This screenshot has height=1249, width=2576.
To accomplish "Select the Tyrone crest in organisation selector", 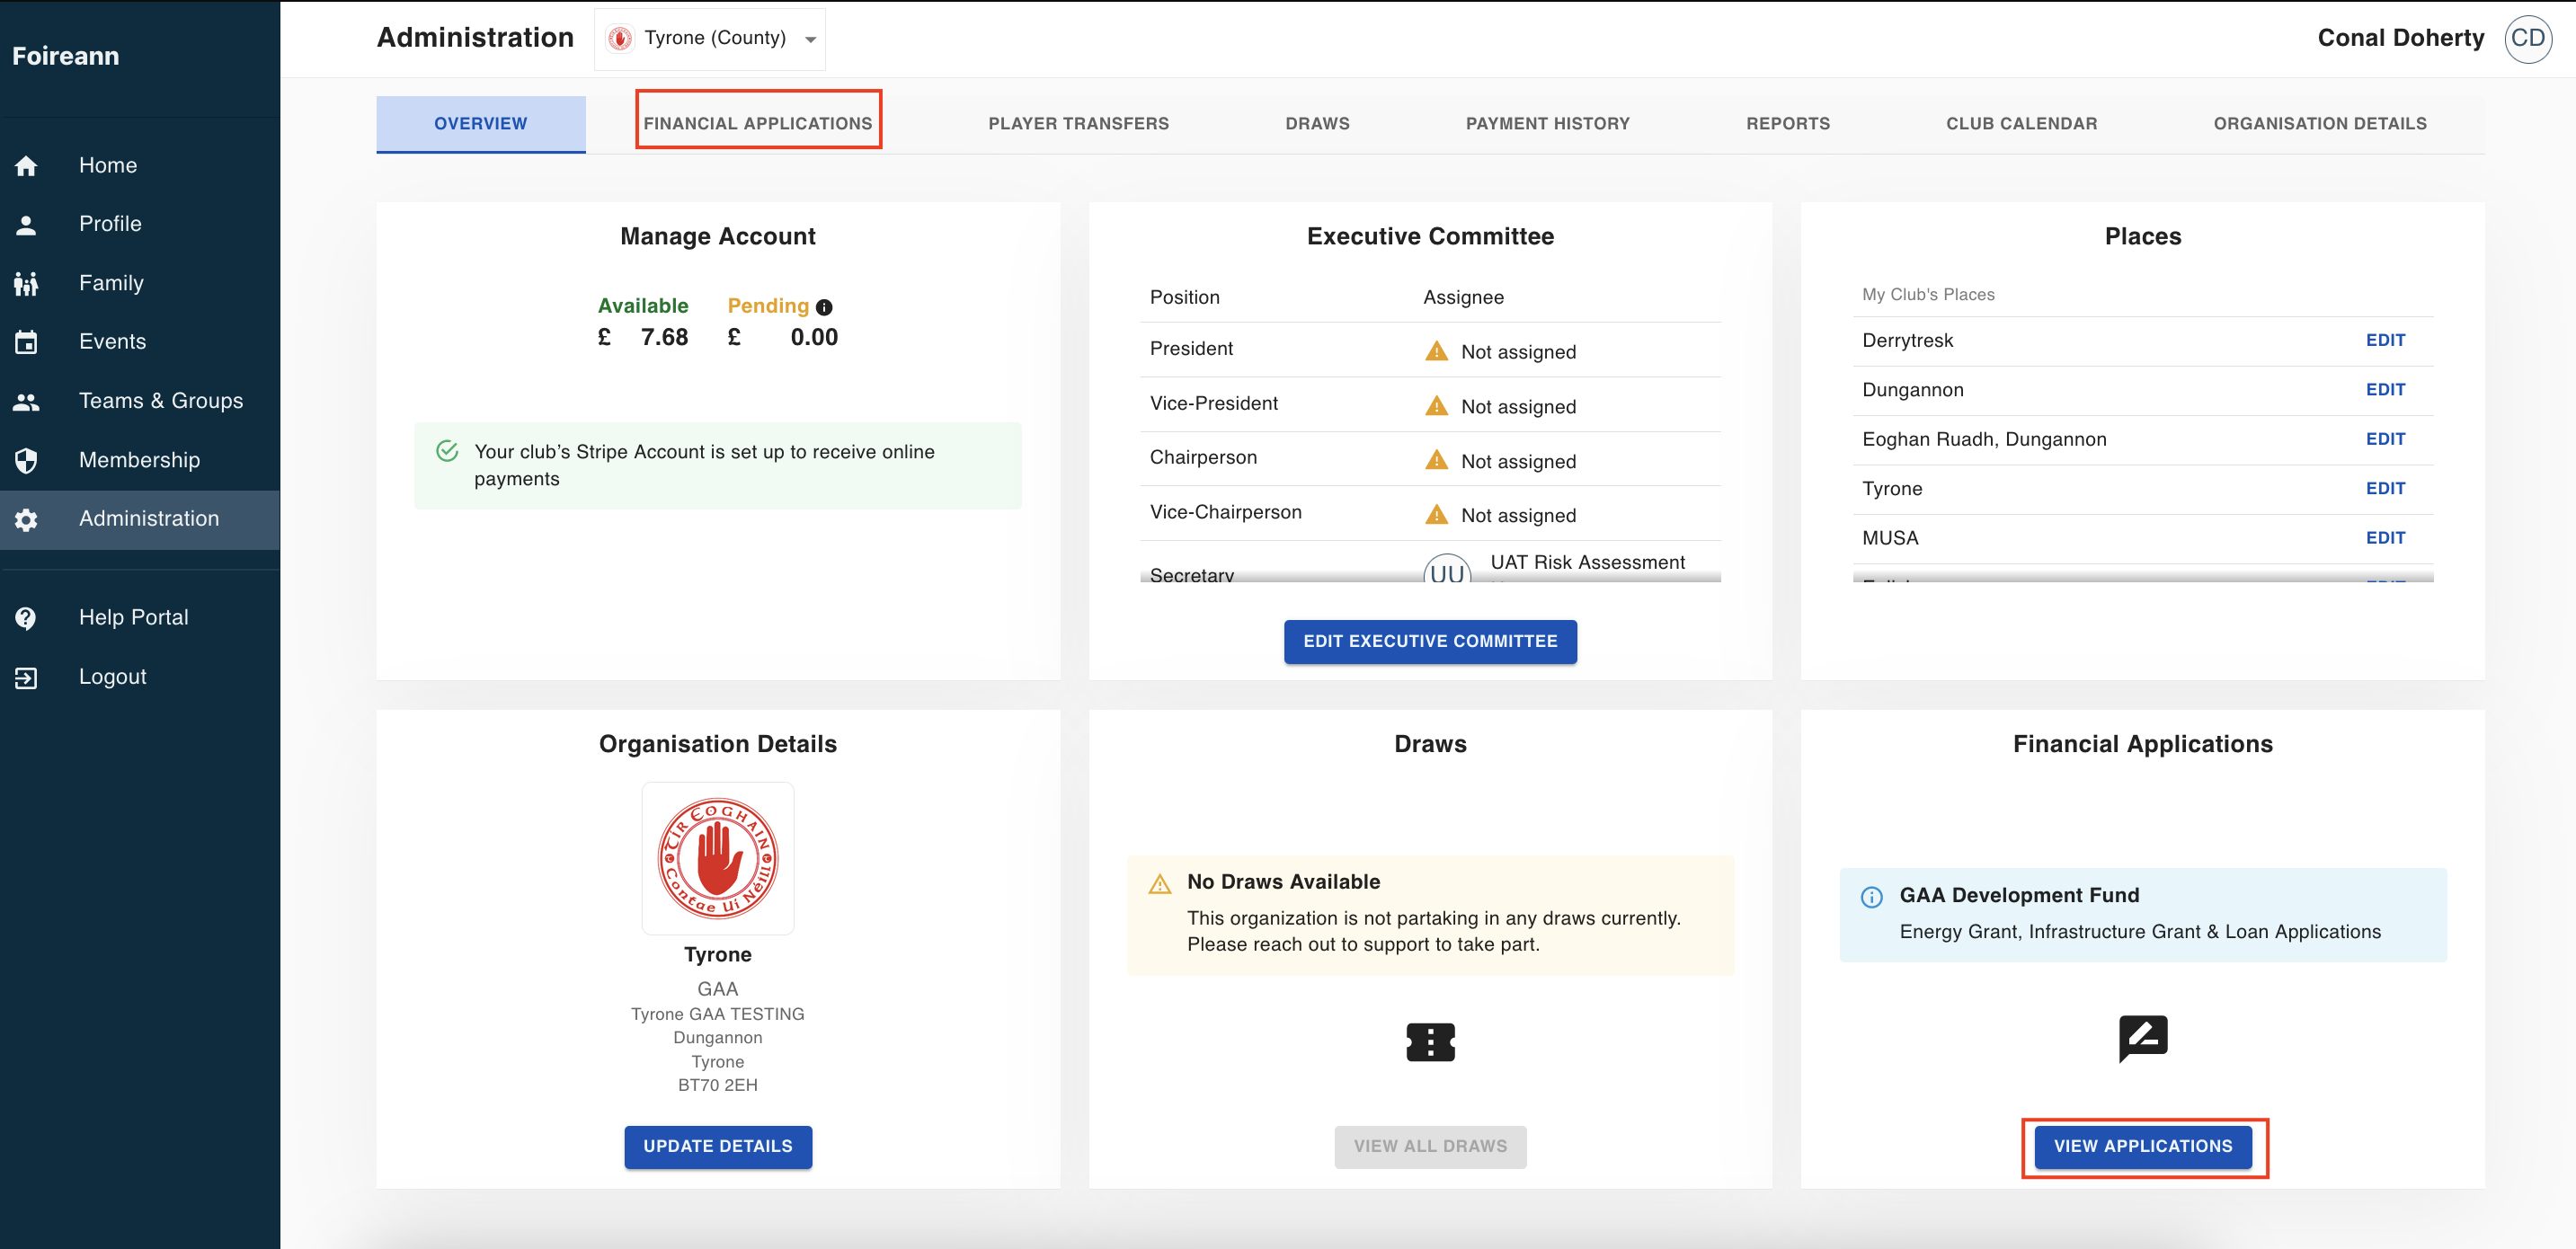I will 620,39.
